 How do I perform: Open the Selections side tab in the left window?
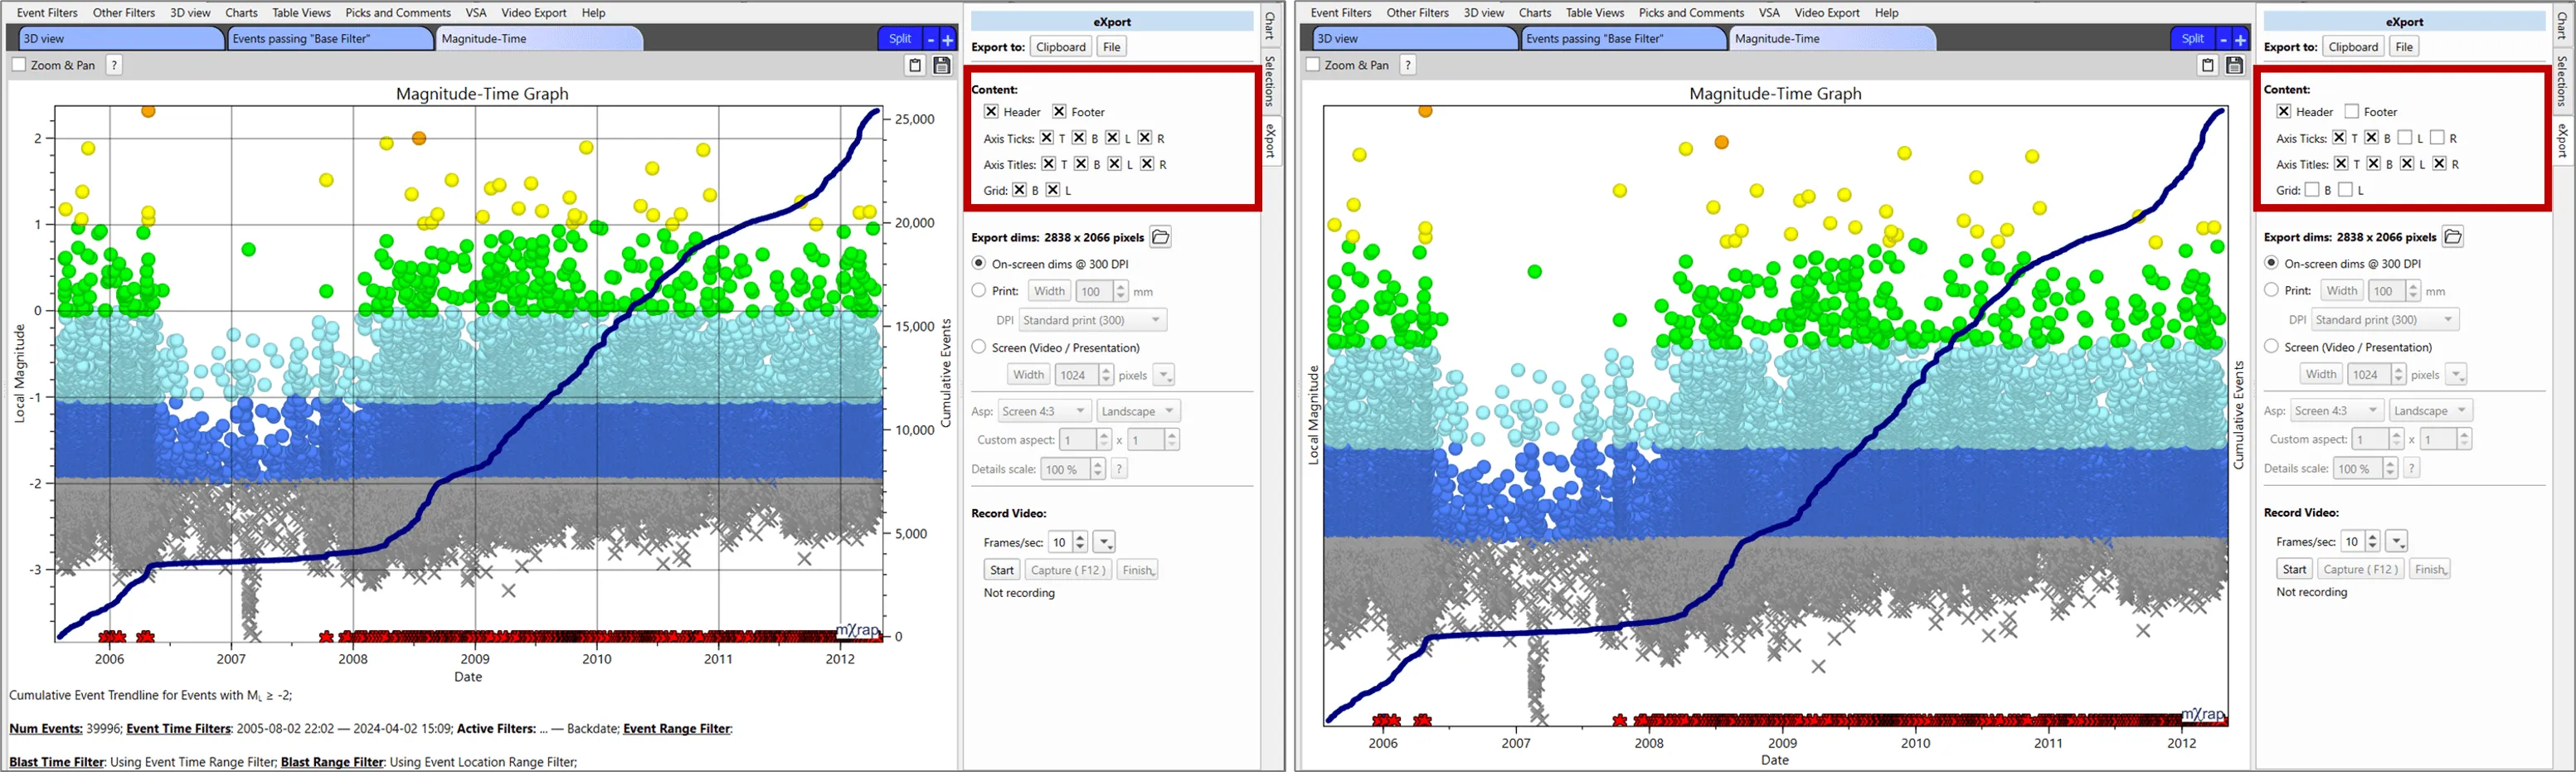pos(1270,80)
